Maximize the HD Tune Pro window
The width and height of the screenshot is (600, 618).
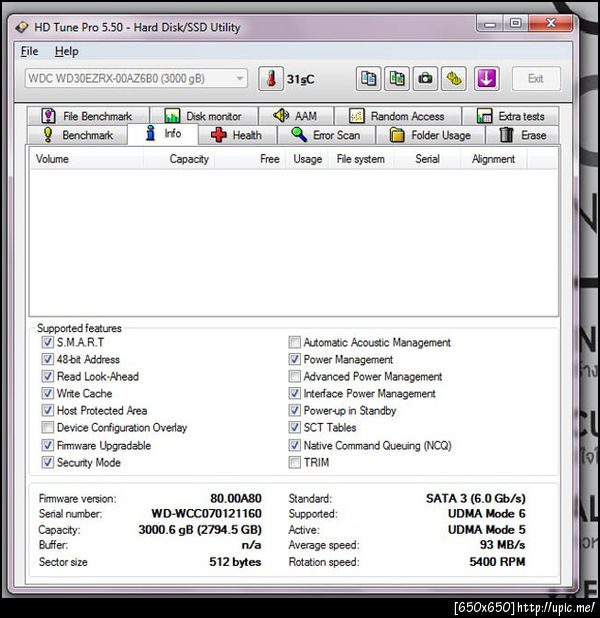pyautogui.click(x=516, y=24)
